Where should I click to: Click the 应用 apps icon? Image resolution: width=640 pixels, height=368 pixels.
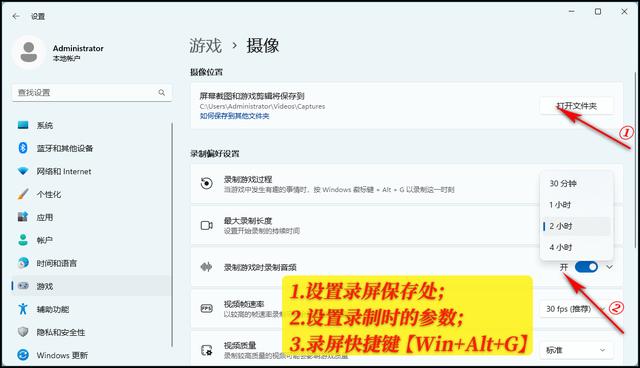point(23,217)
